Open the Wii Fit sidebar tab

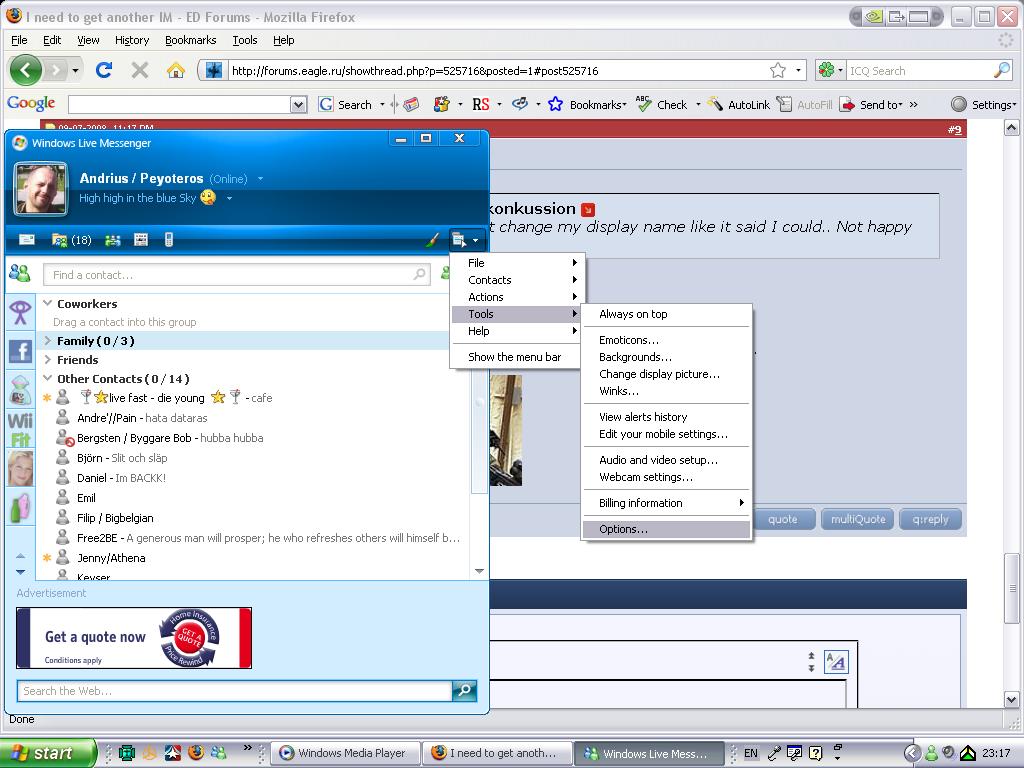20,428
